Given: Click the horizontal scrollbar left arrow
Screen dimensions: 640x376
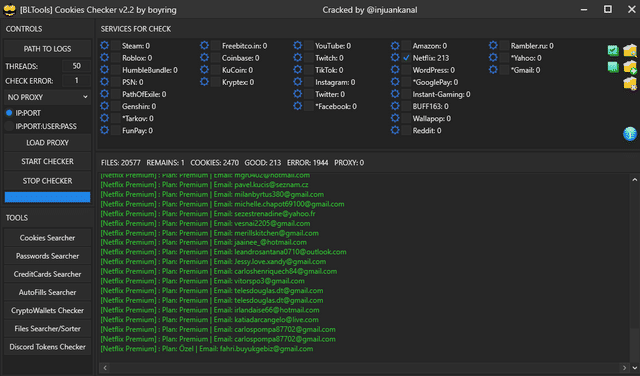Looking at the screenshot, I should coord(105,368).
